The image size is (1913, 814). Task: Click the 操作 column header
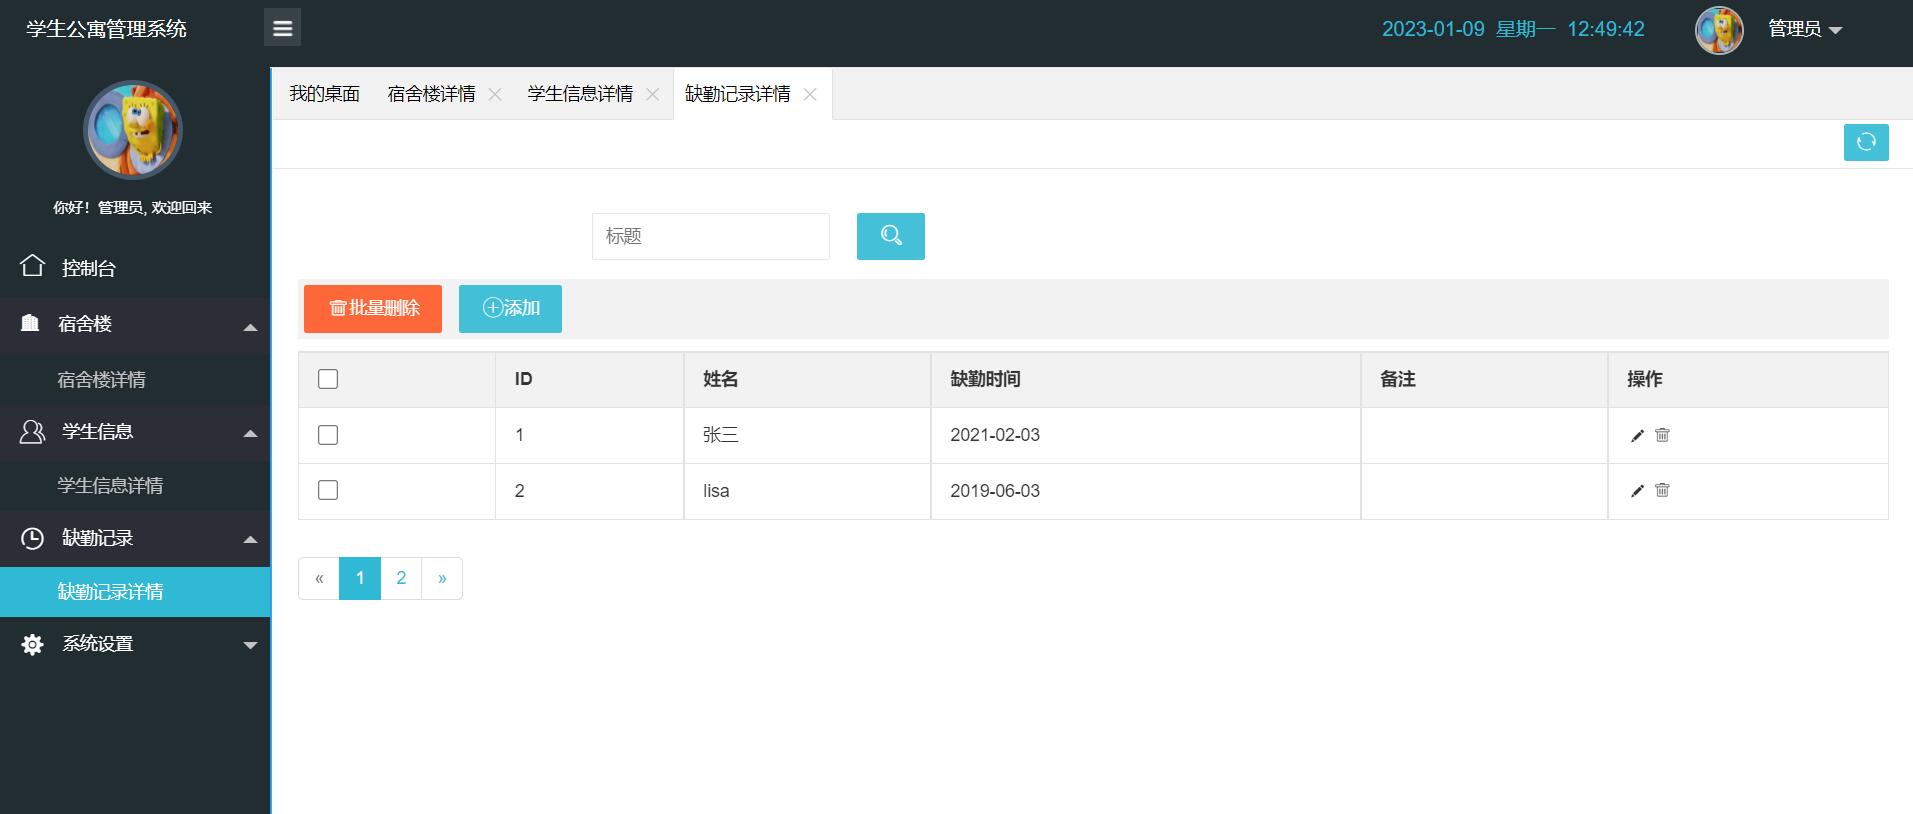[1748, 379]
